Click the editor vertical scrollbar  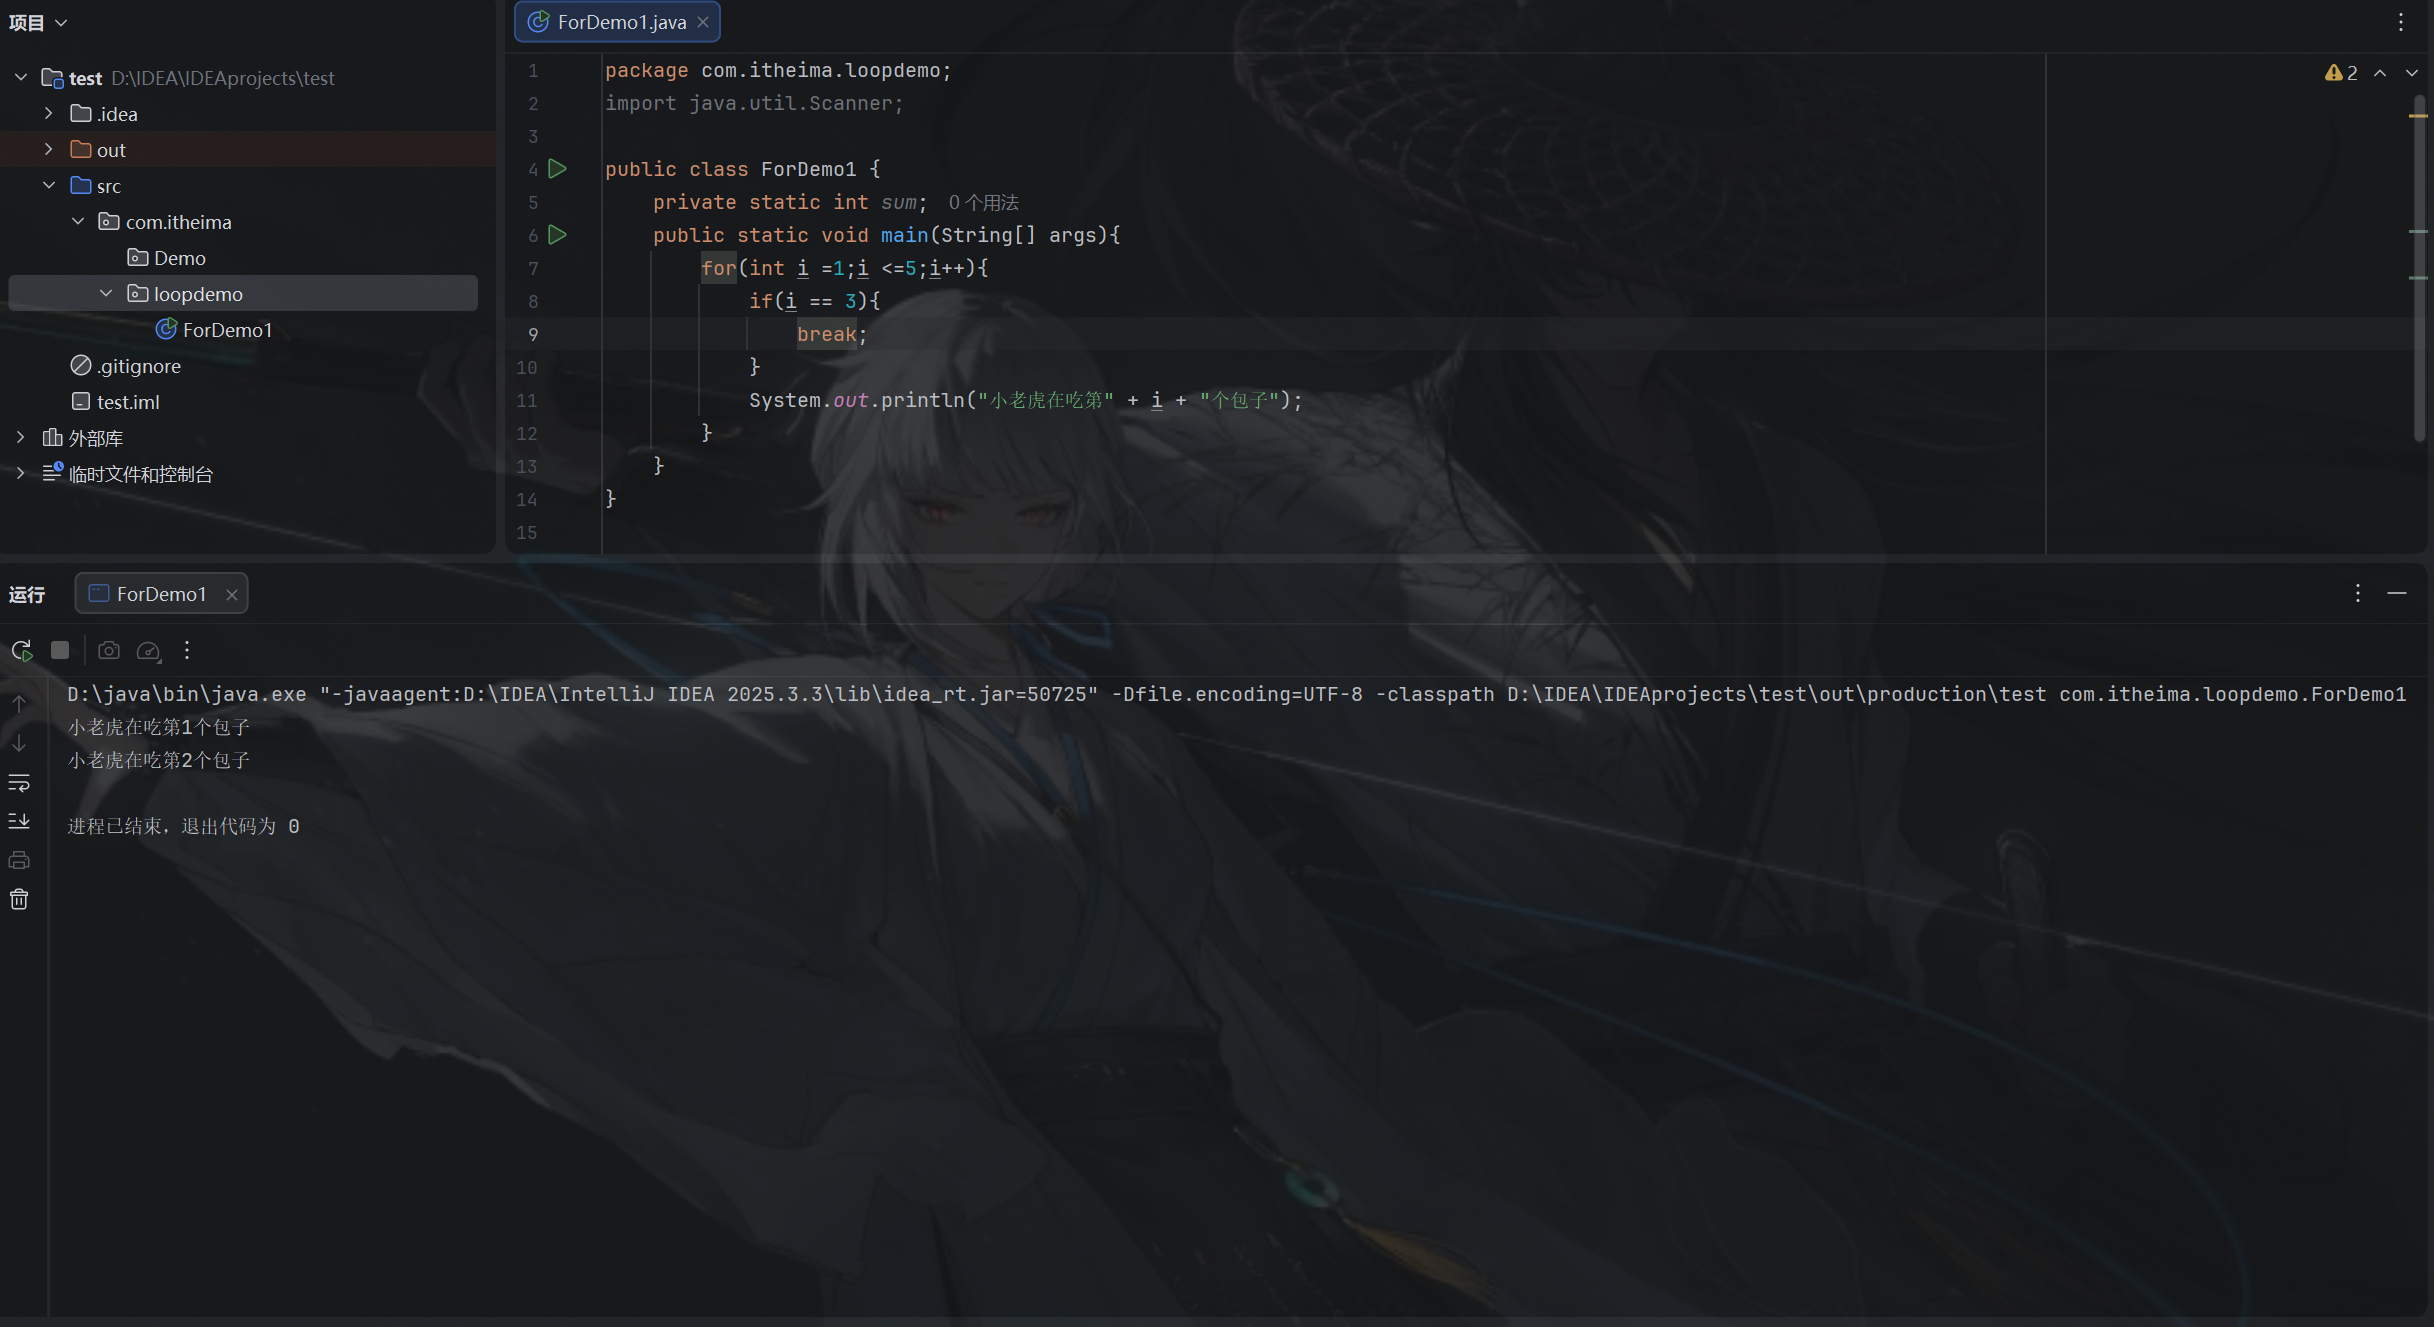pos(2418,268)
